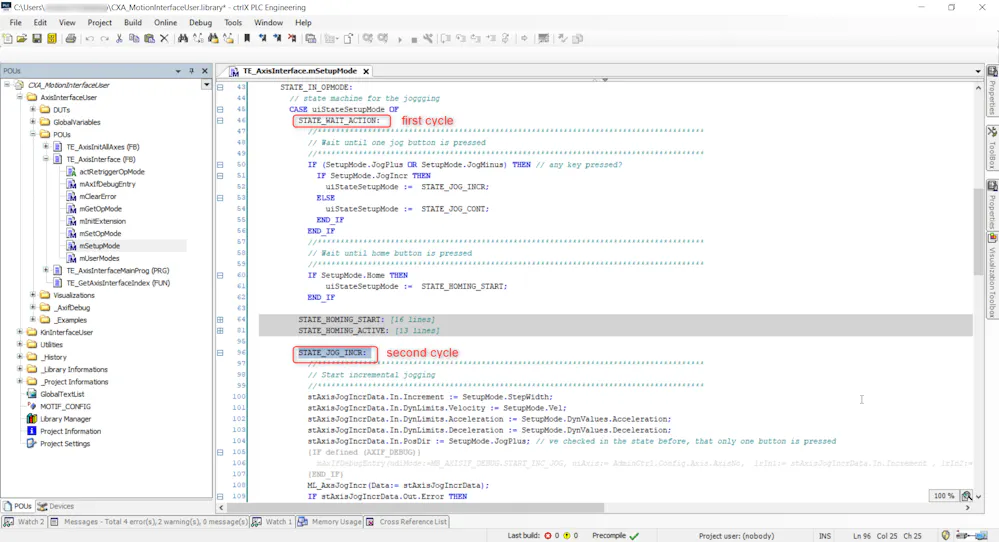This screenshot has height=542, width=999.
Task: Expand folded STATE_HOMING_ACTIVE code block
Action: tap(220, 331)
